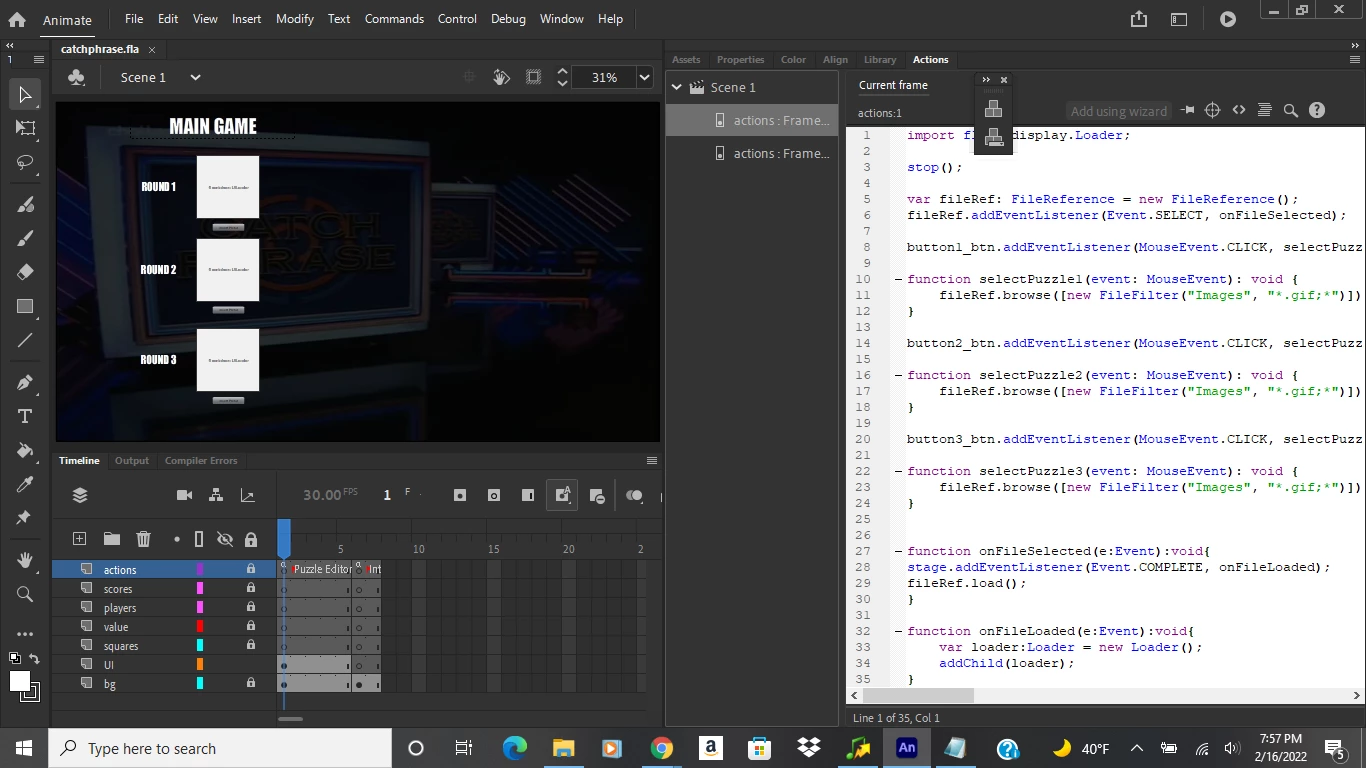Click the Free Transform tool
This screenshot has width=1366, height=768.
25,128
